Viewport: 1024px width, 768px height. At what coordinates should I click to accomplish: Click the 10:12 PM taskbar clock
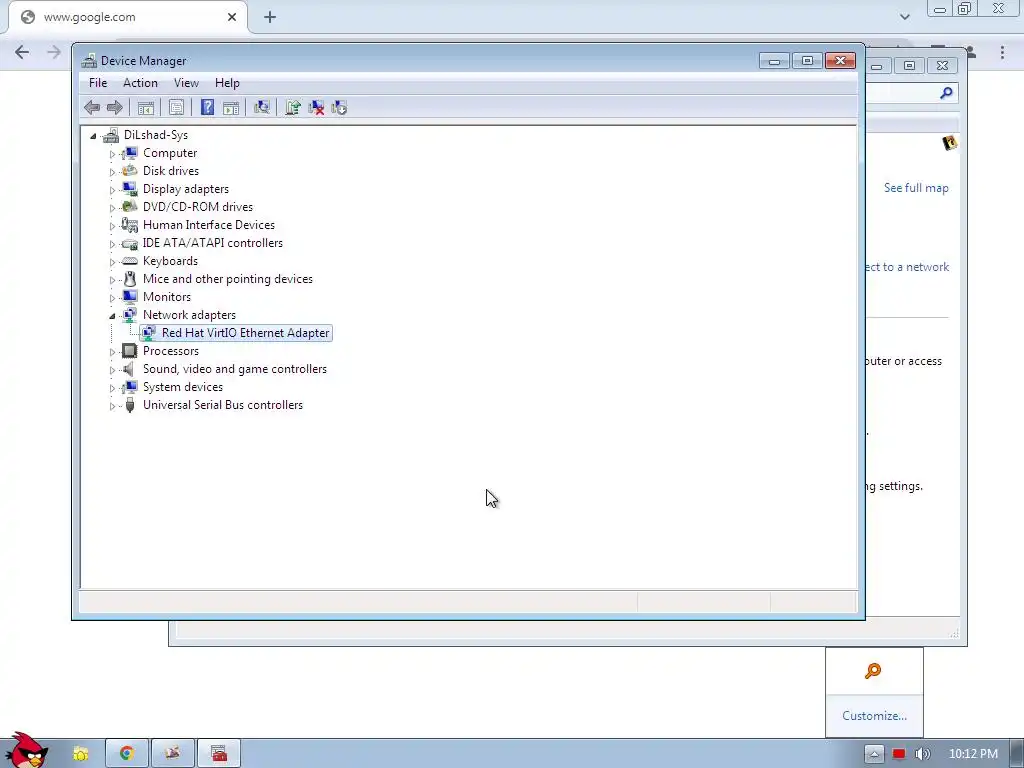tap(973, 754)
